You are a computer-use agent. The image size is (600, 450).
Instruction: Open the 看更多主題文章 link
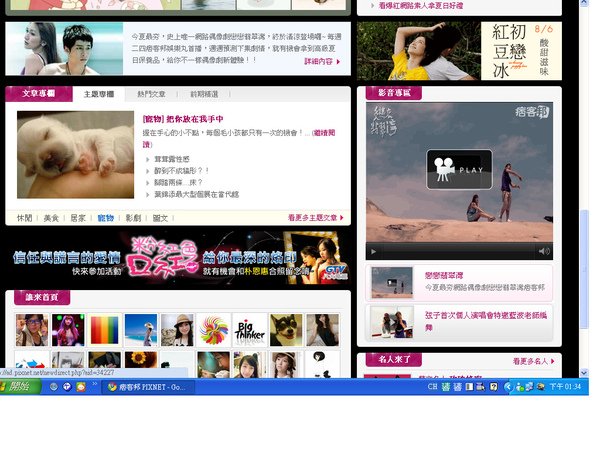pos(316,218)
